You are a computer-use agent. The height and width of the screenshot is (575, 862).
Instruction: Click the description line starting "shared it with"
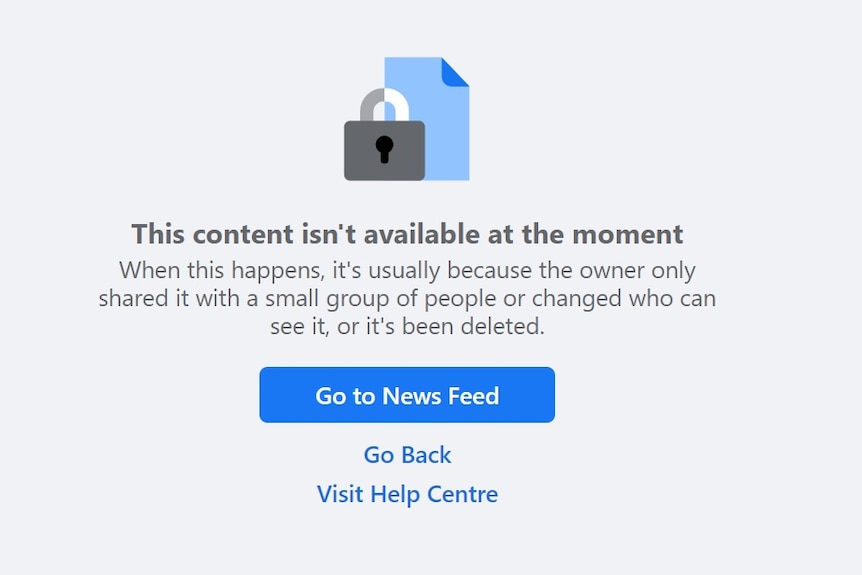coord(407,298)
